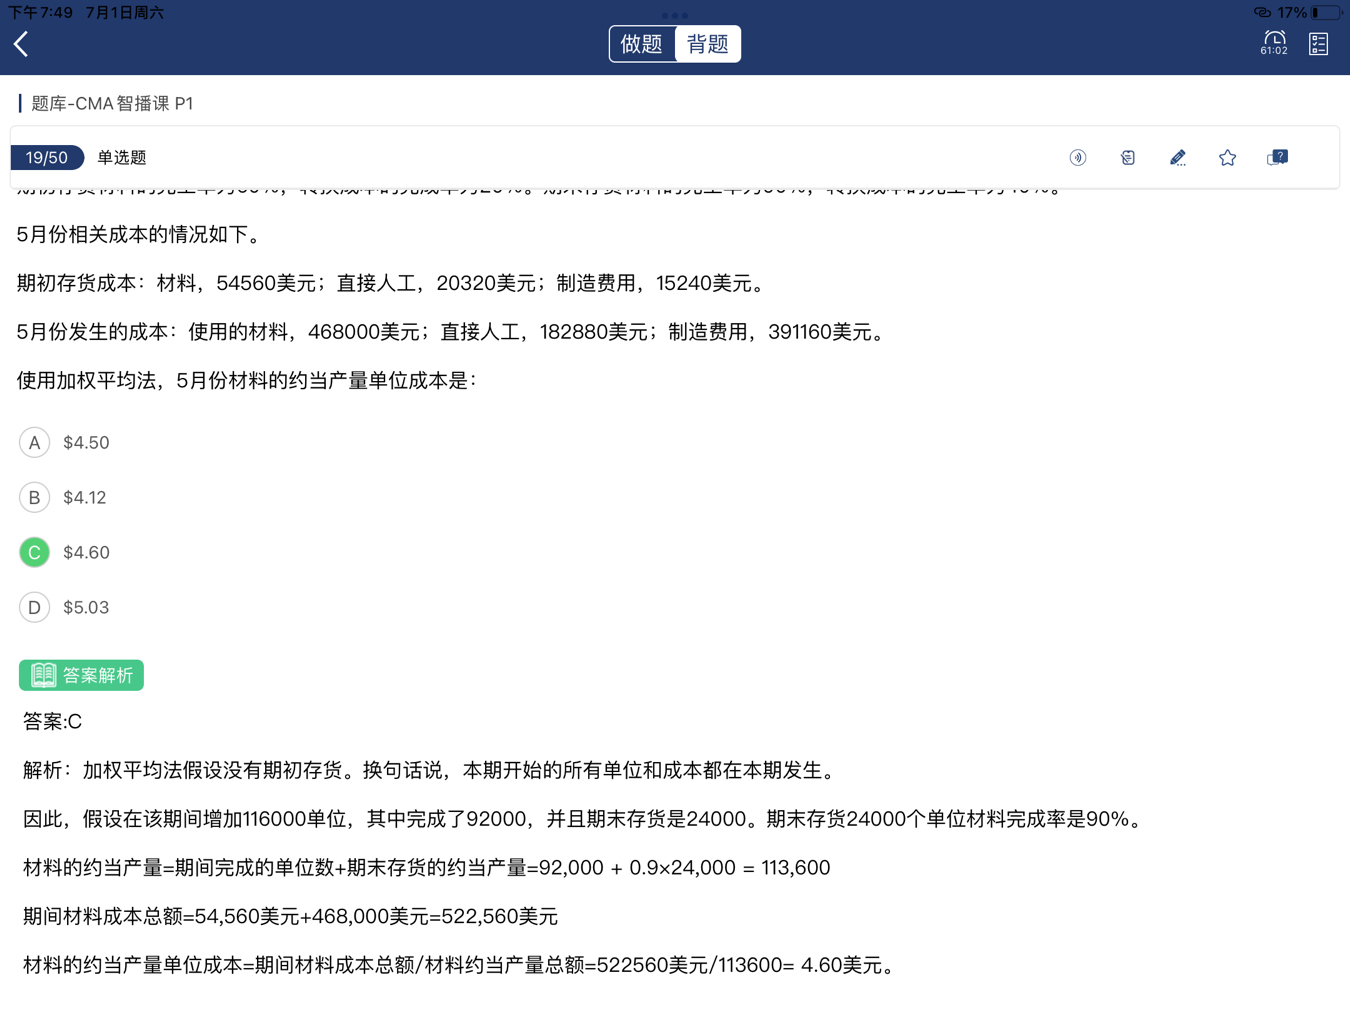Open the notes clipboard icon
The width and height of the screenshot is (1350, 1012).
[1127, 158]
